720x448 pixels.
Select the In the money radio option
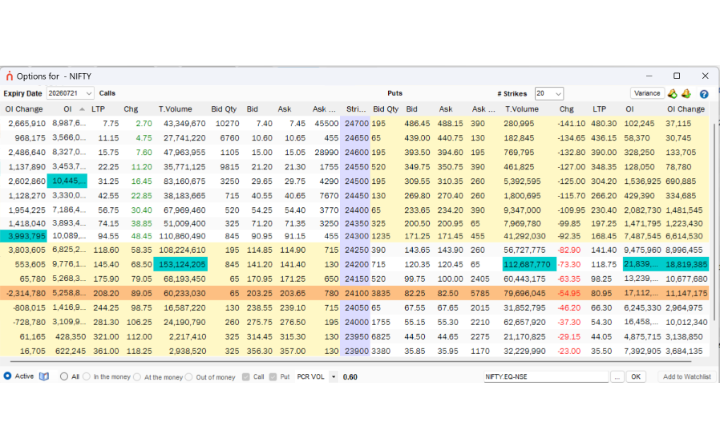(x=86, y=376)
